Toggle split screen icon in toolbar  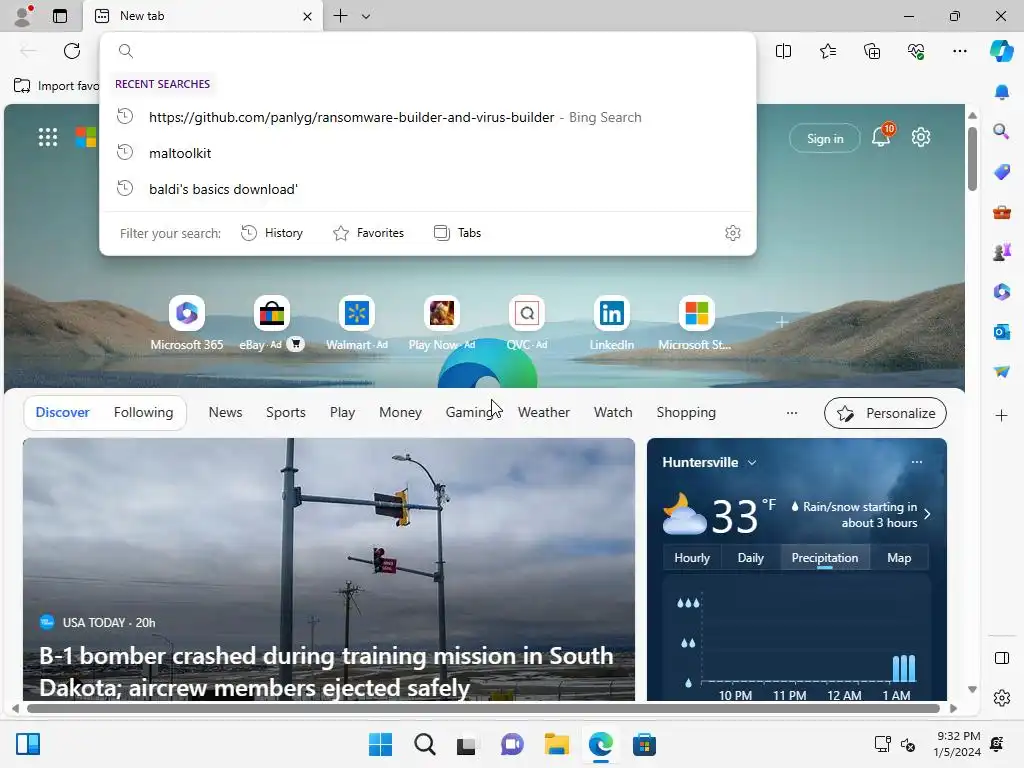pos(783,51)
